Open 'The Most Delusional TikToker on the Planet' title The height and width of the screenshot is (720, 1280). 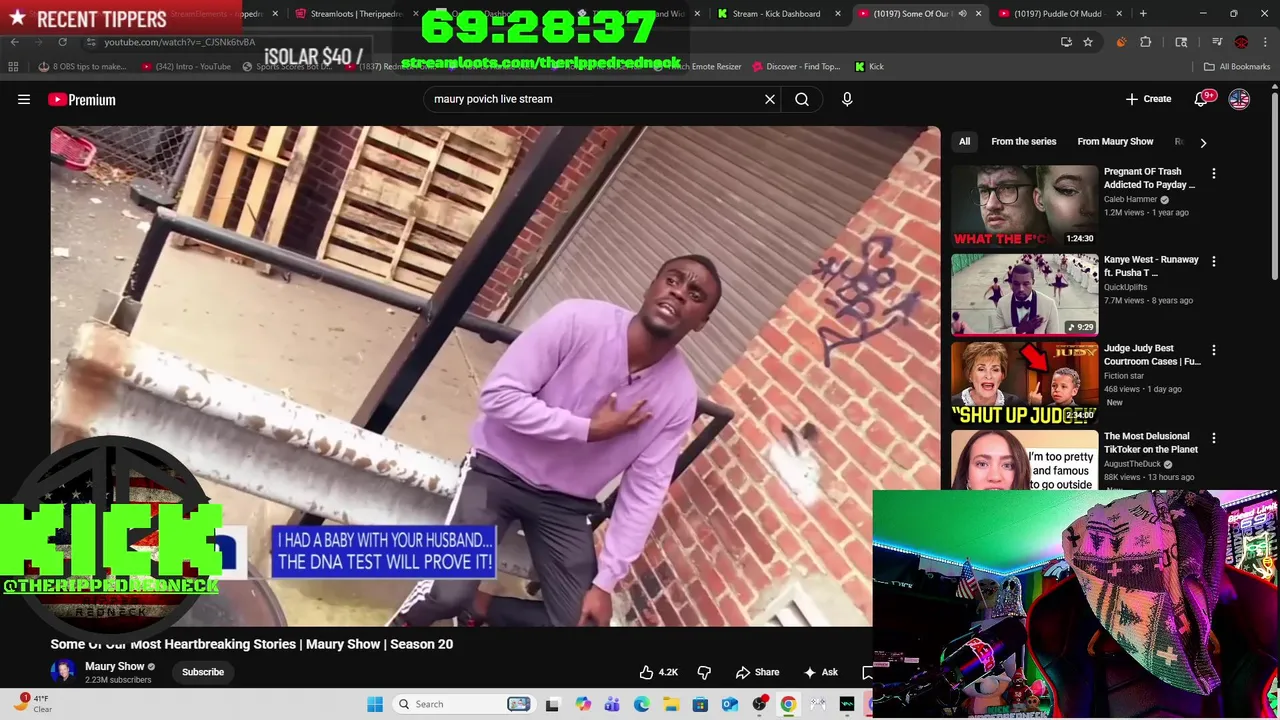click(1151, 443)
